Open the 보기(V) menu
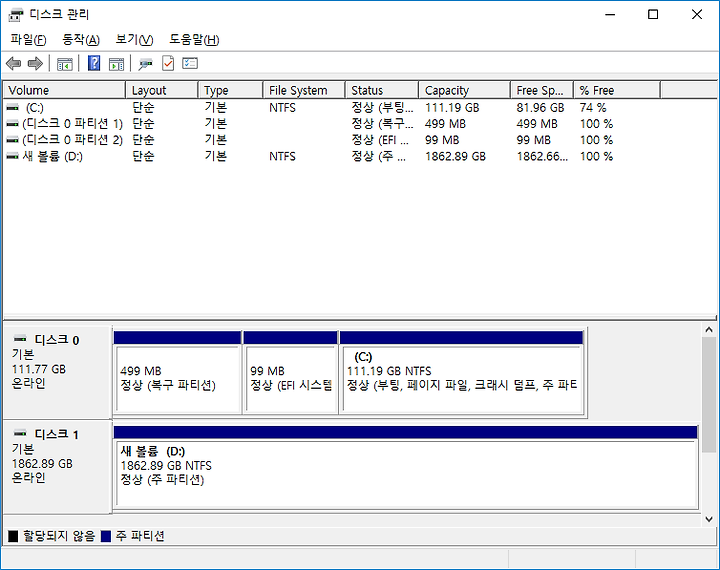720x570 pixels. (x=134, y=40)
